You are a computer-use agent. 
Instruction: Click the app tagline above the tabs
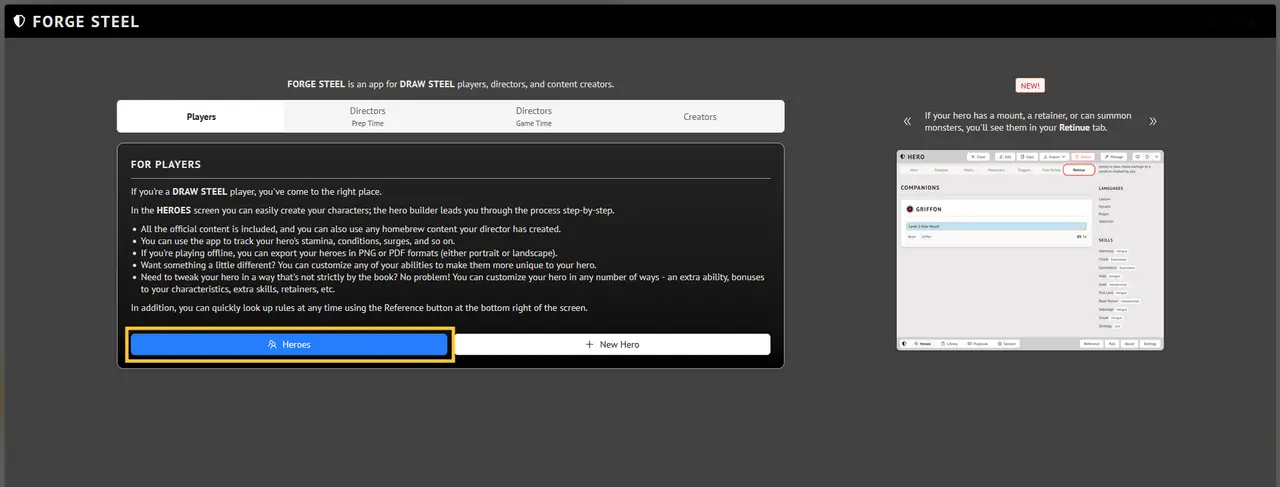pos(451,85)
